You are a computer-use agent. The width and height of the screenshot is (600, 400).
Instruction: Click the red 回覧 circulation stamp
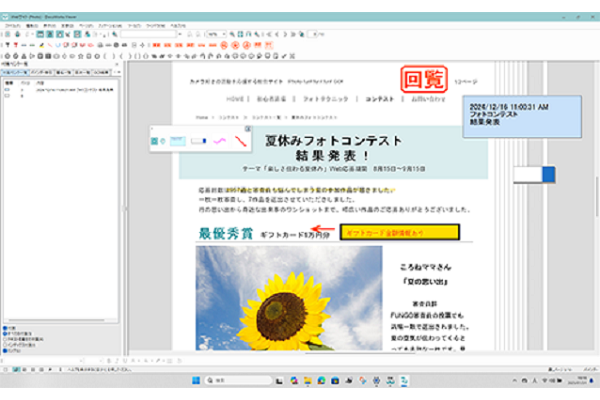coord(421,79)
